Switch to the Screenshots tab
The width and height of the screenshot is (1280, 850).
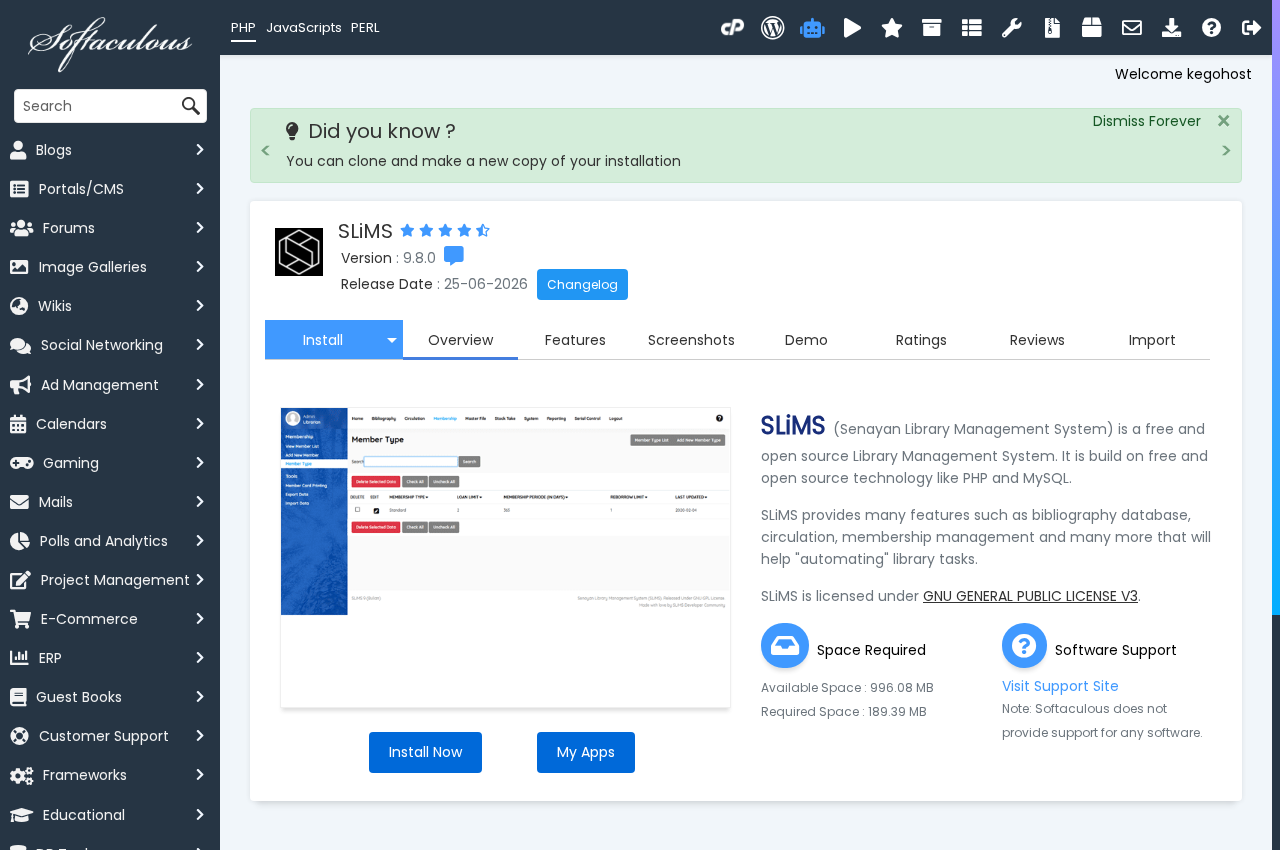click(x=691, y=340)
